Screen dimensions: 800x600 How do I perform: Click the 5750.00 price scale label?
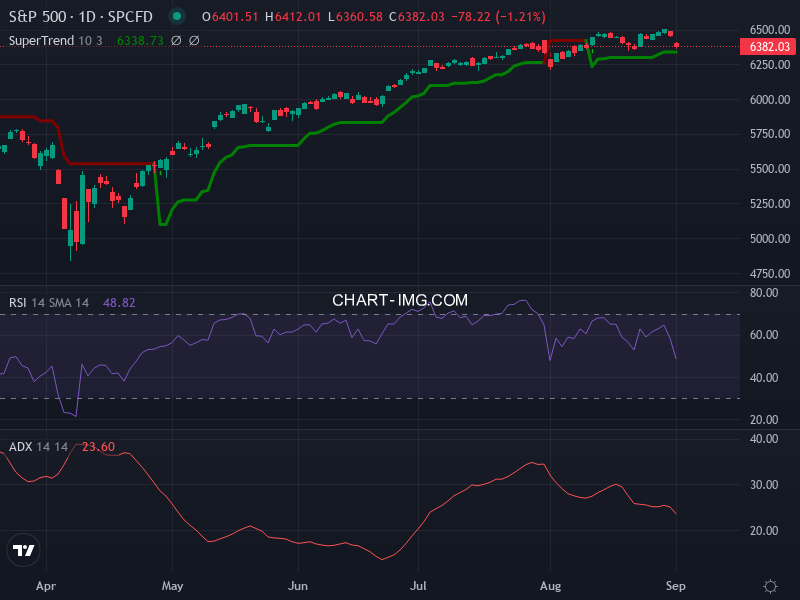coord(770,134)
